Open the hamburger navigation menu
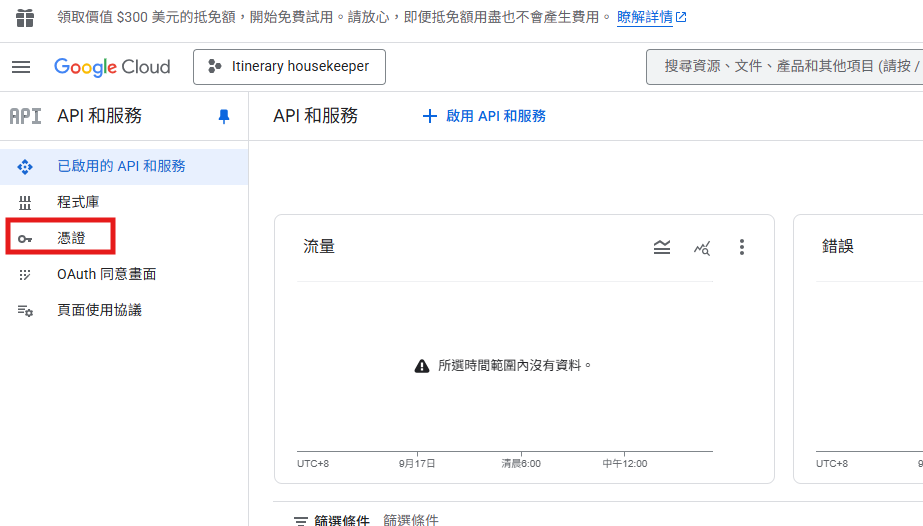 pos(21,67)
